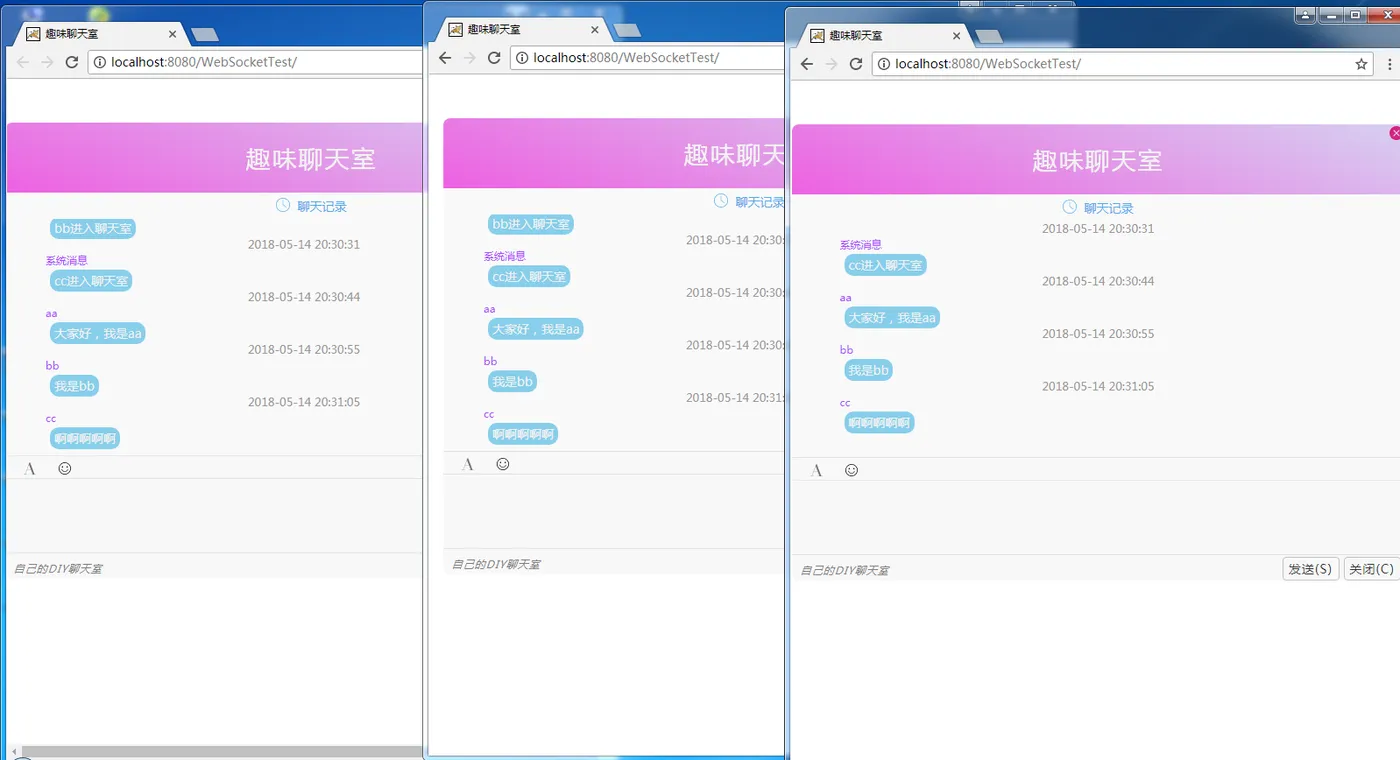The width and height of the screenshot is (1400, 760).
Task: Click the clock icon beside 聊天记录 in right window
Action: click(x=1070, y=207)
